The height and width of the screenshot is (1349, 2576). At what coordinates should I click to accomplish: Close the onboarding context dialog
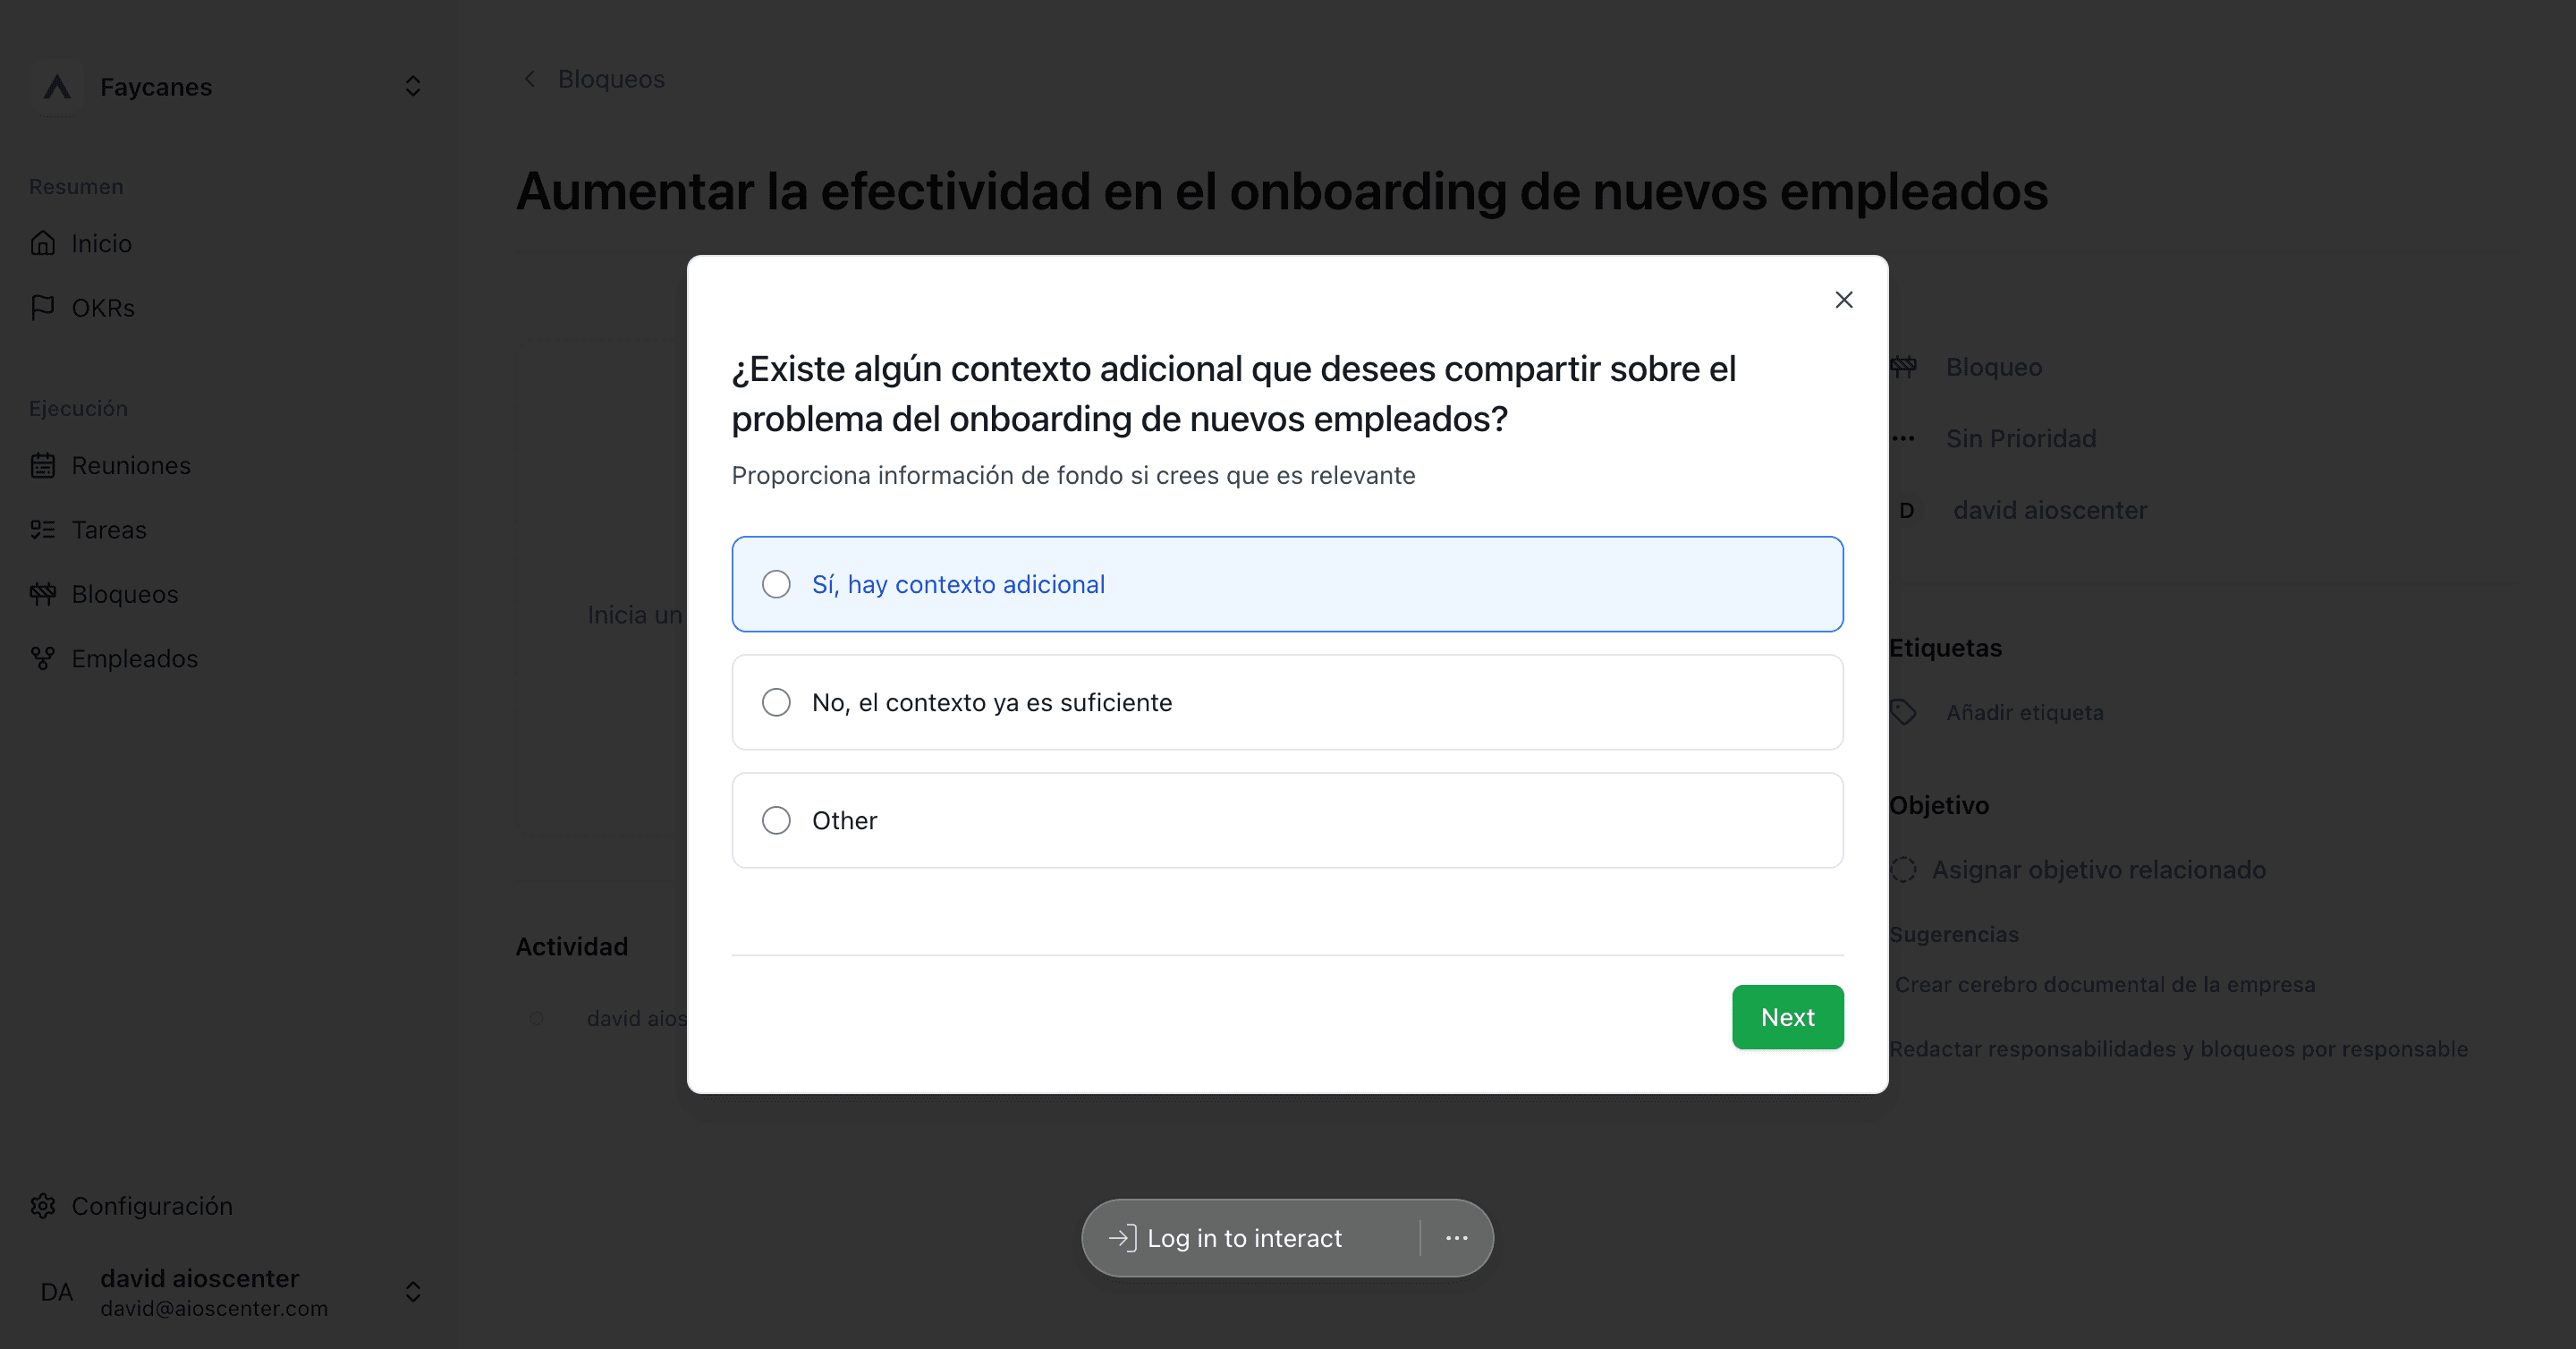pos(1843,300)
